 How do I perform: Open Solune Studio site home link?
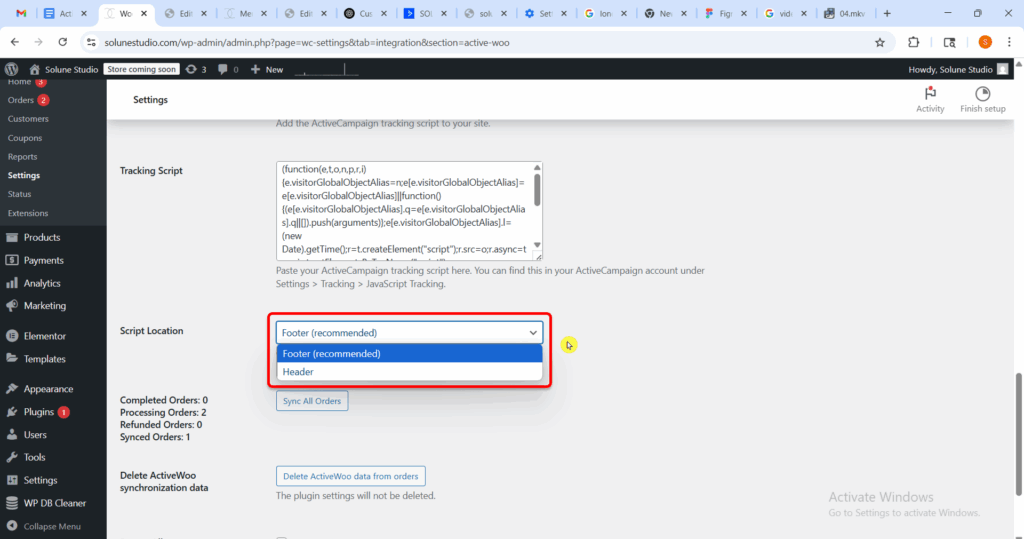(x=63, y=69)
